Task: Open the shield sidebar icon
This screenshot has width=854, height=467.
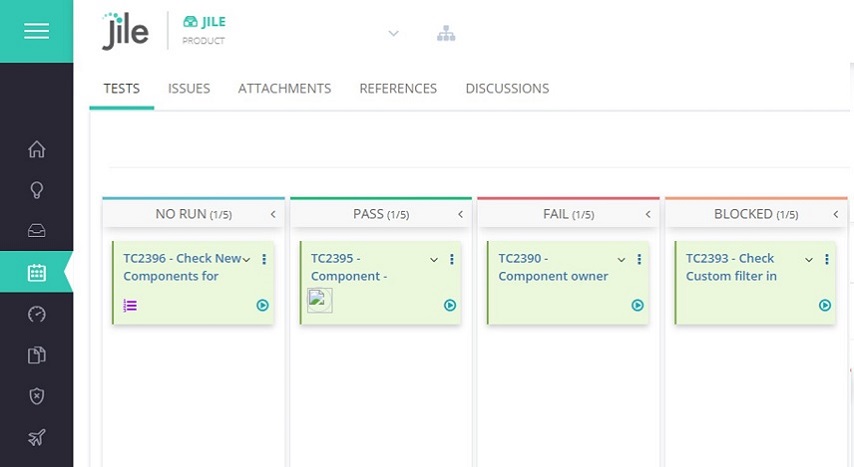Action: 36,396
